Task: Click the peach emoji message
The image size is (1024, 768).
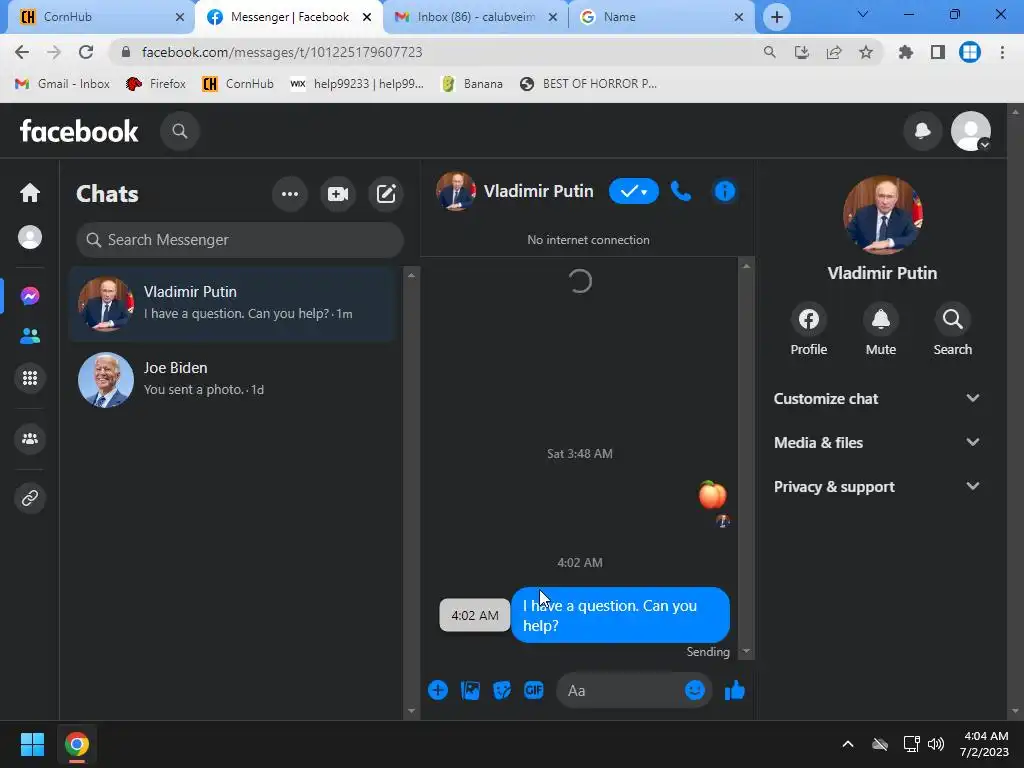Action: (712, 495)
